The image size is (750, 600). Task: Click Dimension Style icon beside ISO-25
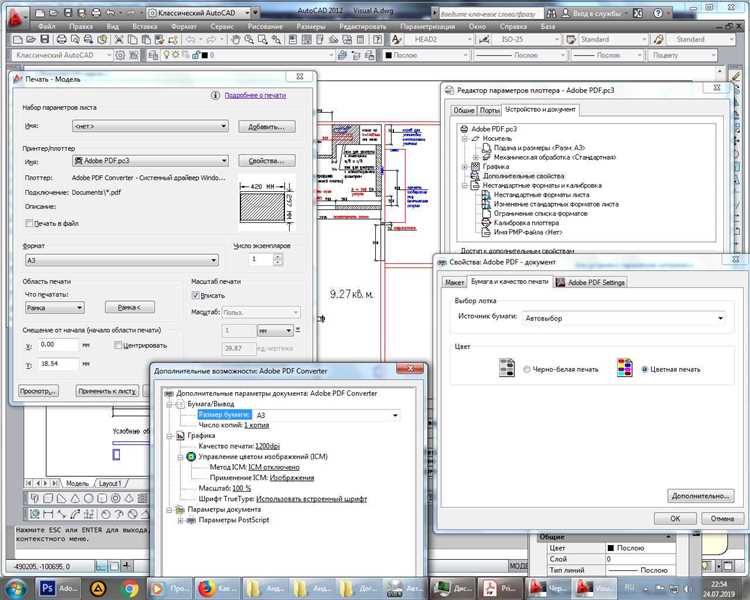485,40
